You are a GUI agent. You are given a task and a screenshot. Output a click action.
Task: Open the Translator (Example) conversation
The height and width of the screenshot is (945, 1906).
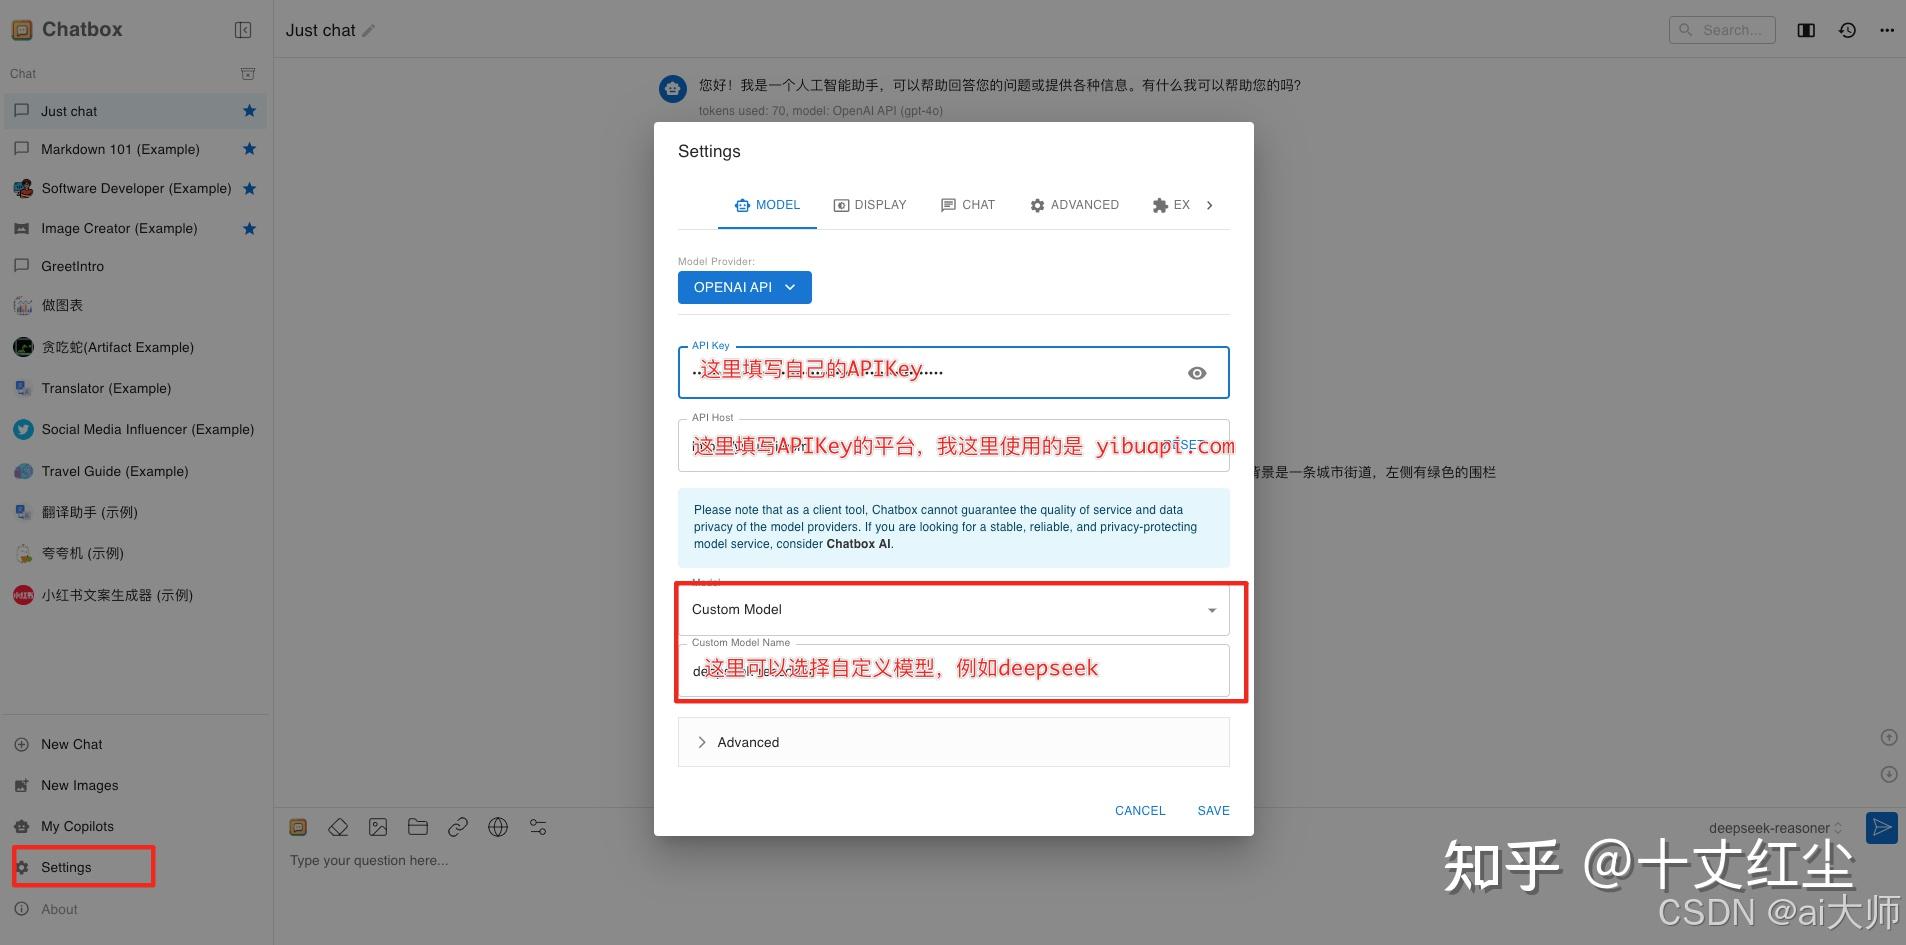click(135, 388)
